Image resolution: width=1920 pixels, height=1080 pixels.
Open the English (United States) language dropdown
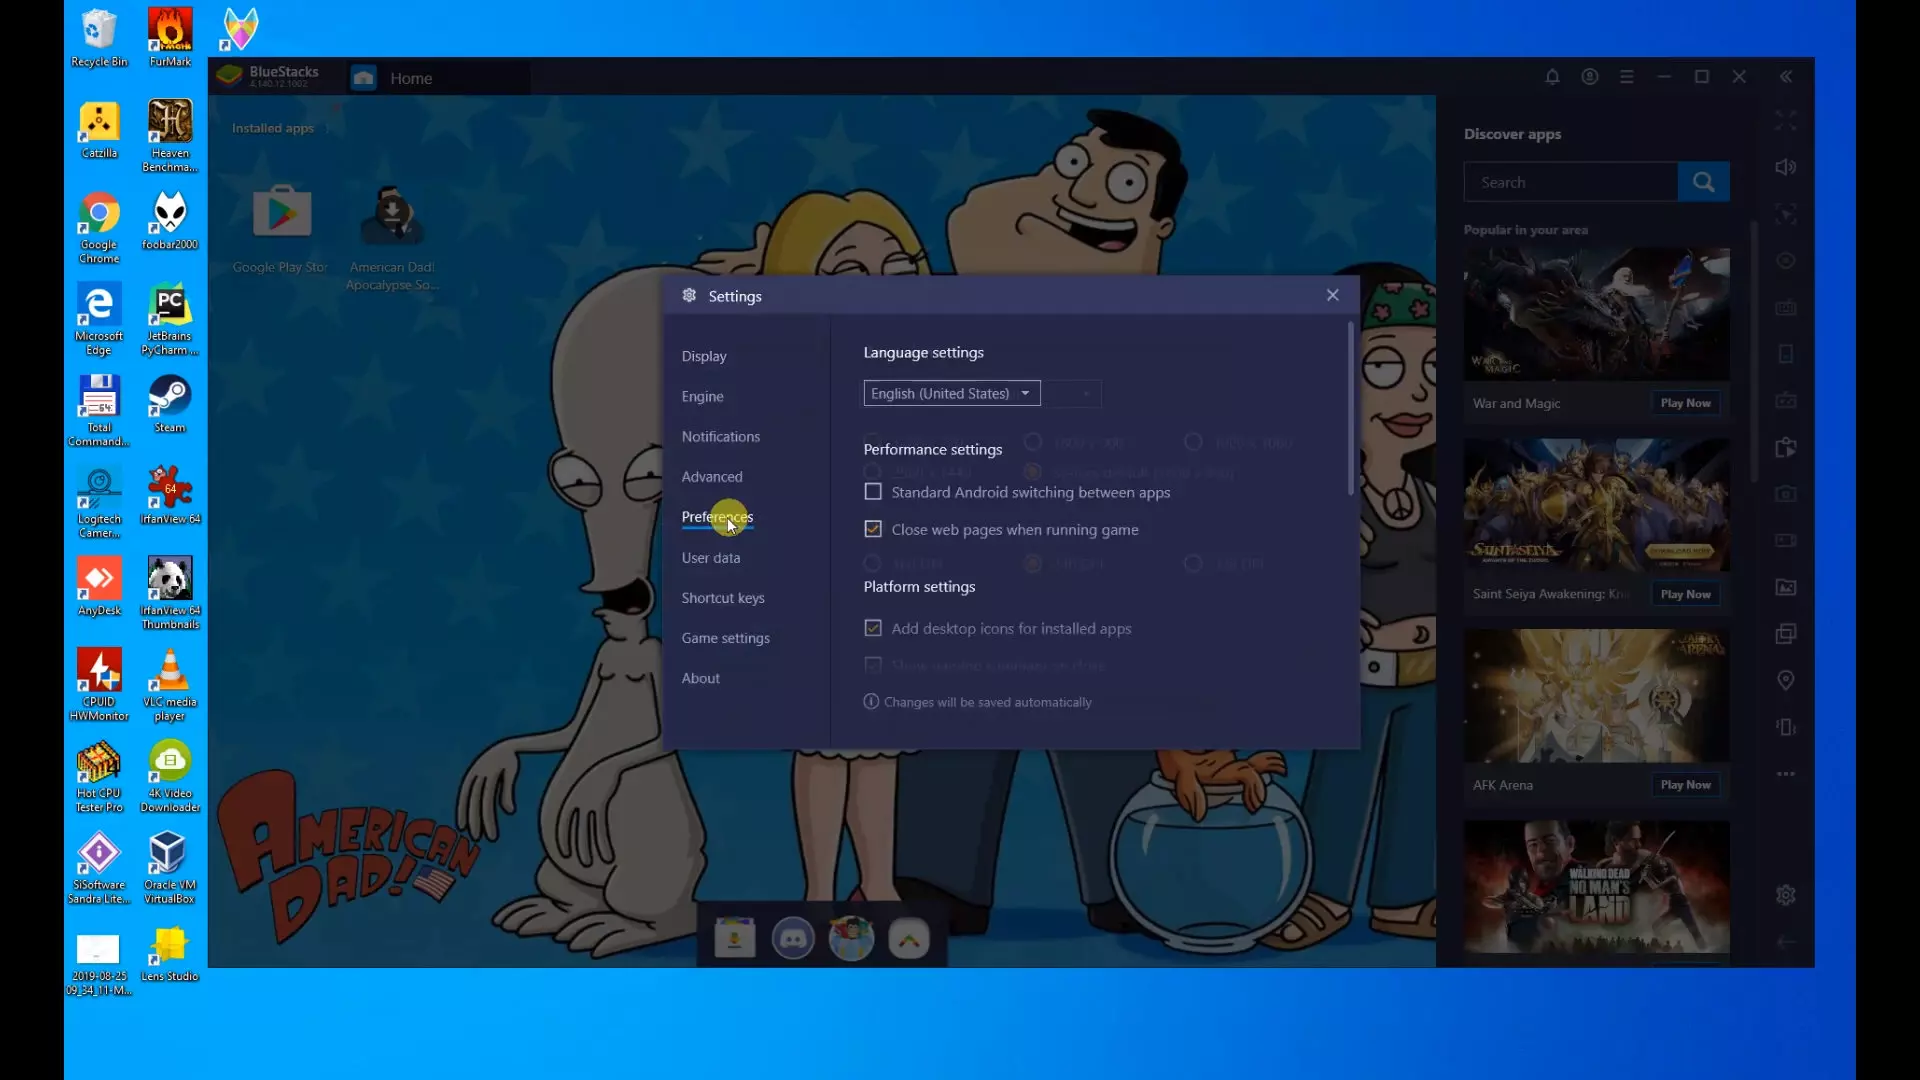tap(951, 394)
